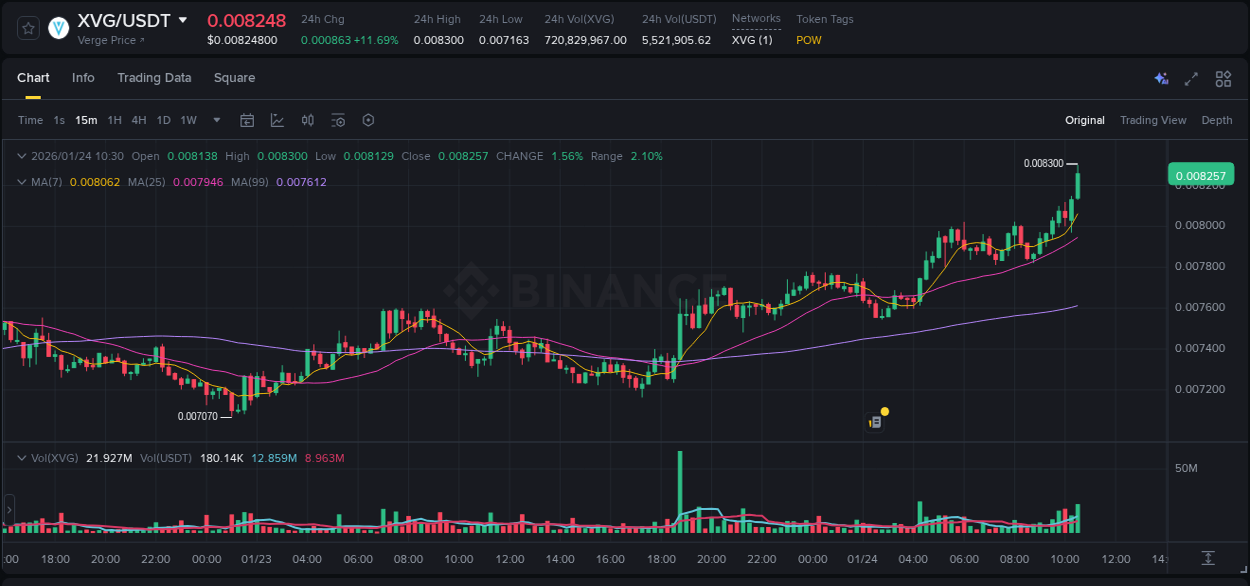Open chart settings hexagon icon
1250x586 pixels.
click(x=368, y=120)
